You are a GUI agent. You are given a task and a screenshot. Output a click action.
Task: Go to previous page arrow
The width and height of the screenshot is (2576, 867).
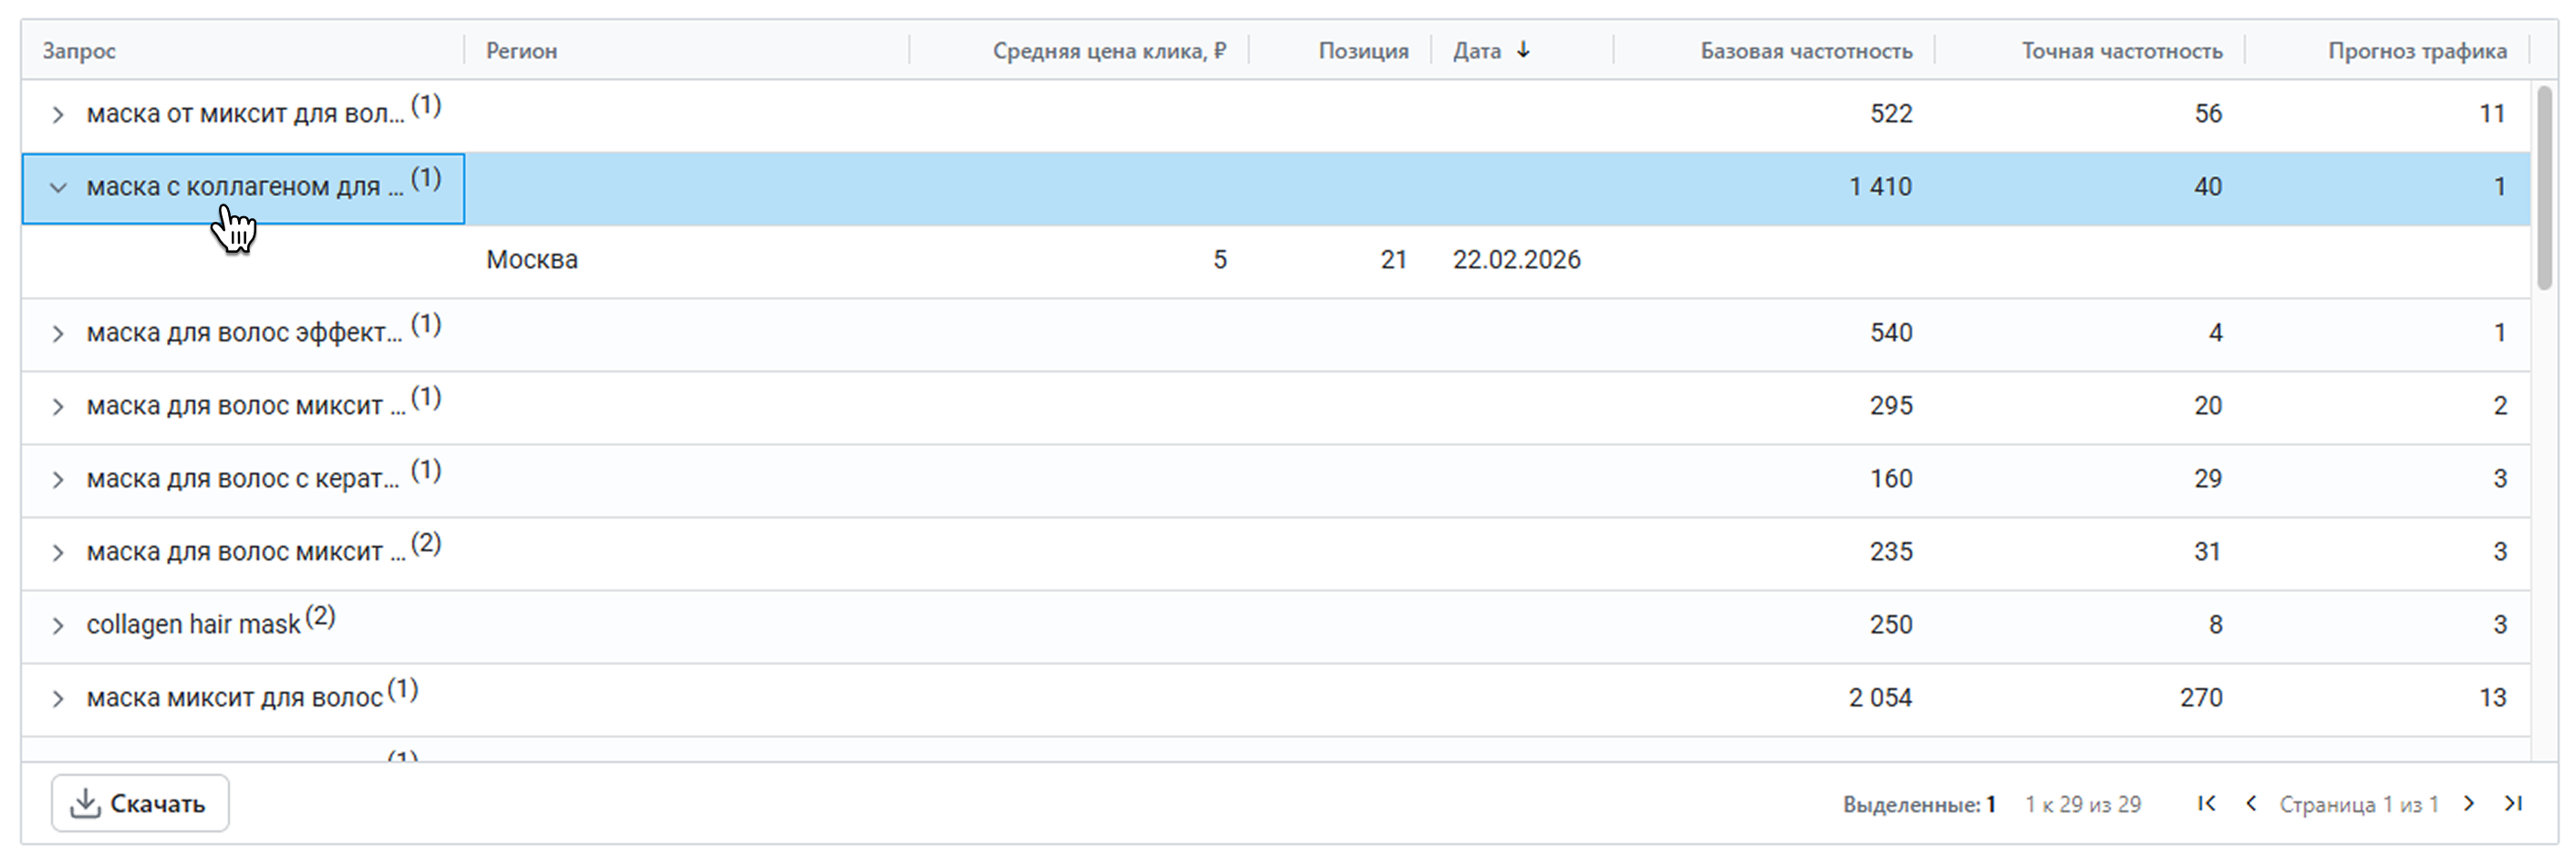pyautogui.click(x=2251, y=804)
